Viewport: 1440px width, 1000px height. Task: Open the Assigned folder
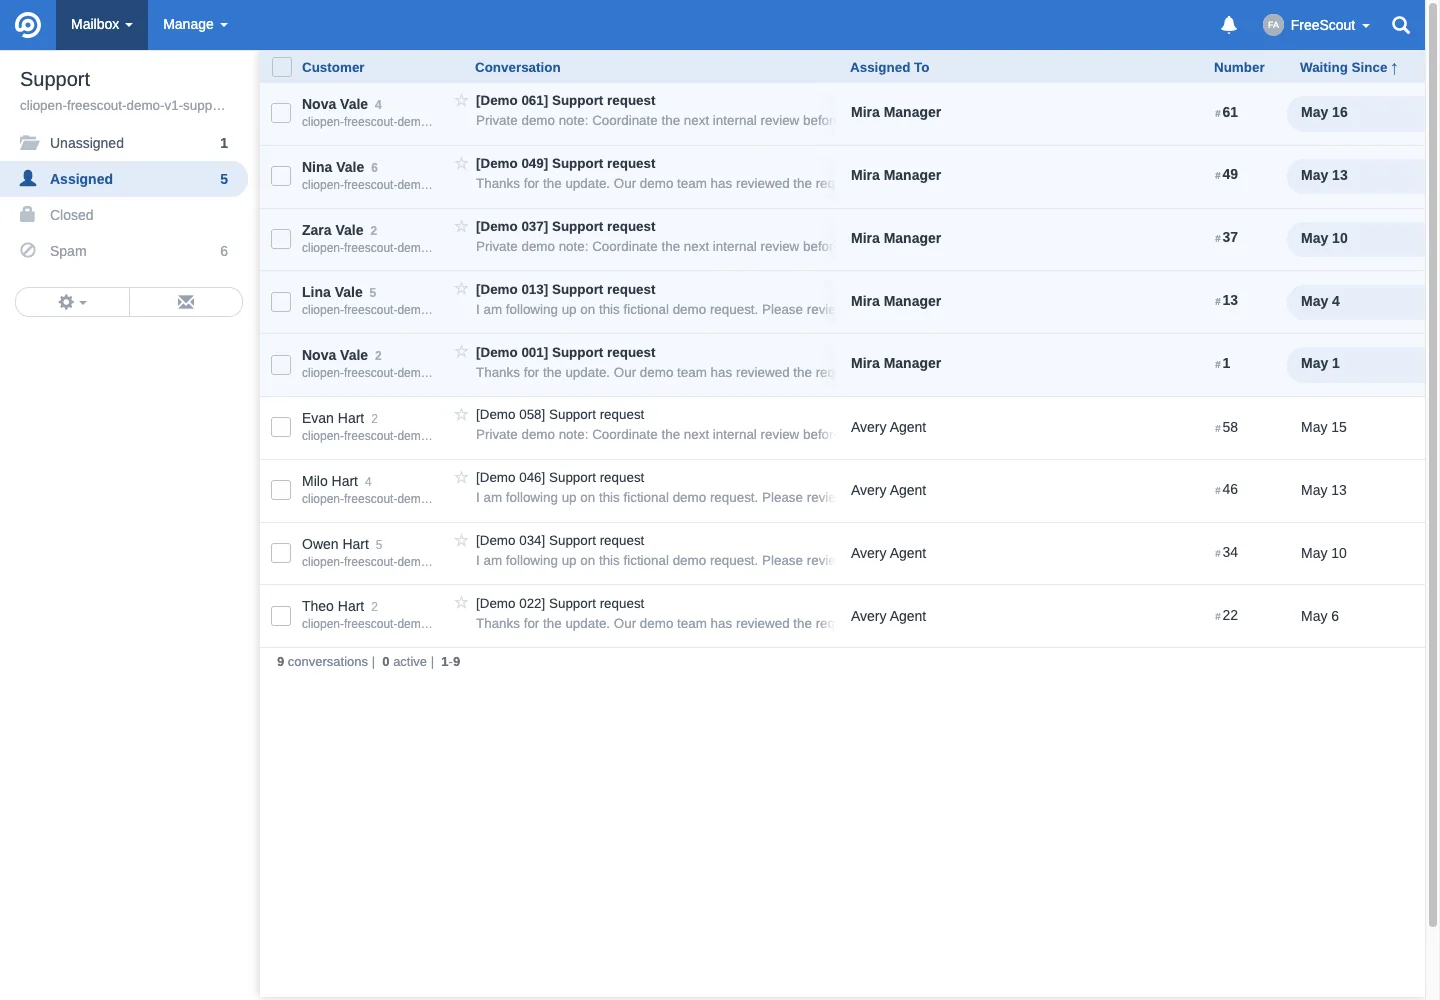124,179
